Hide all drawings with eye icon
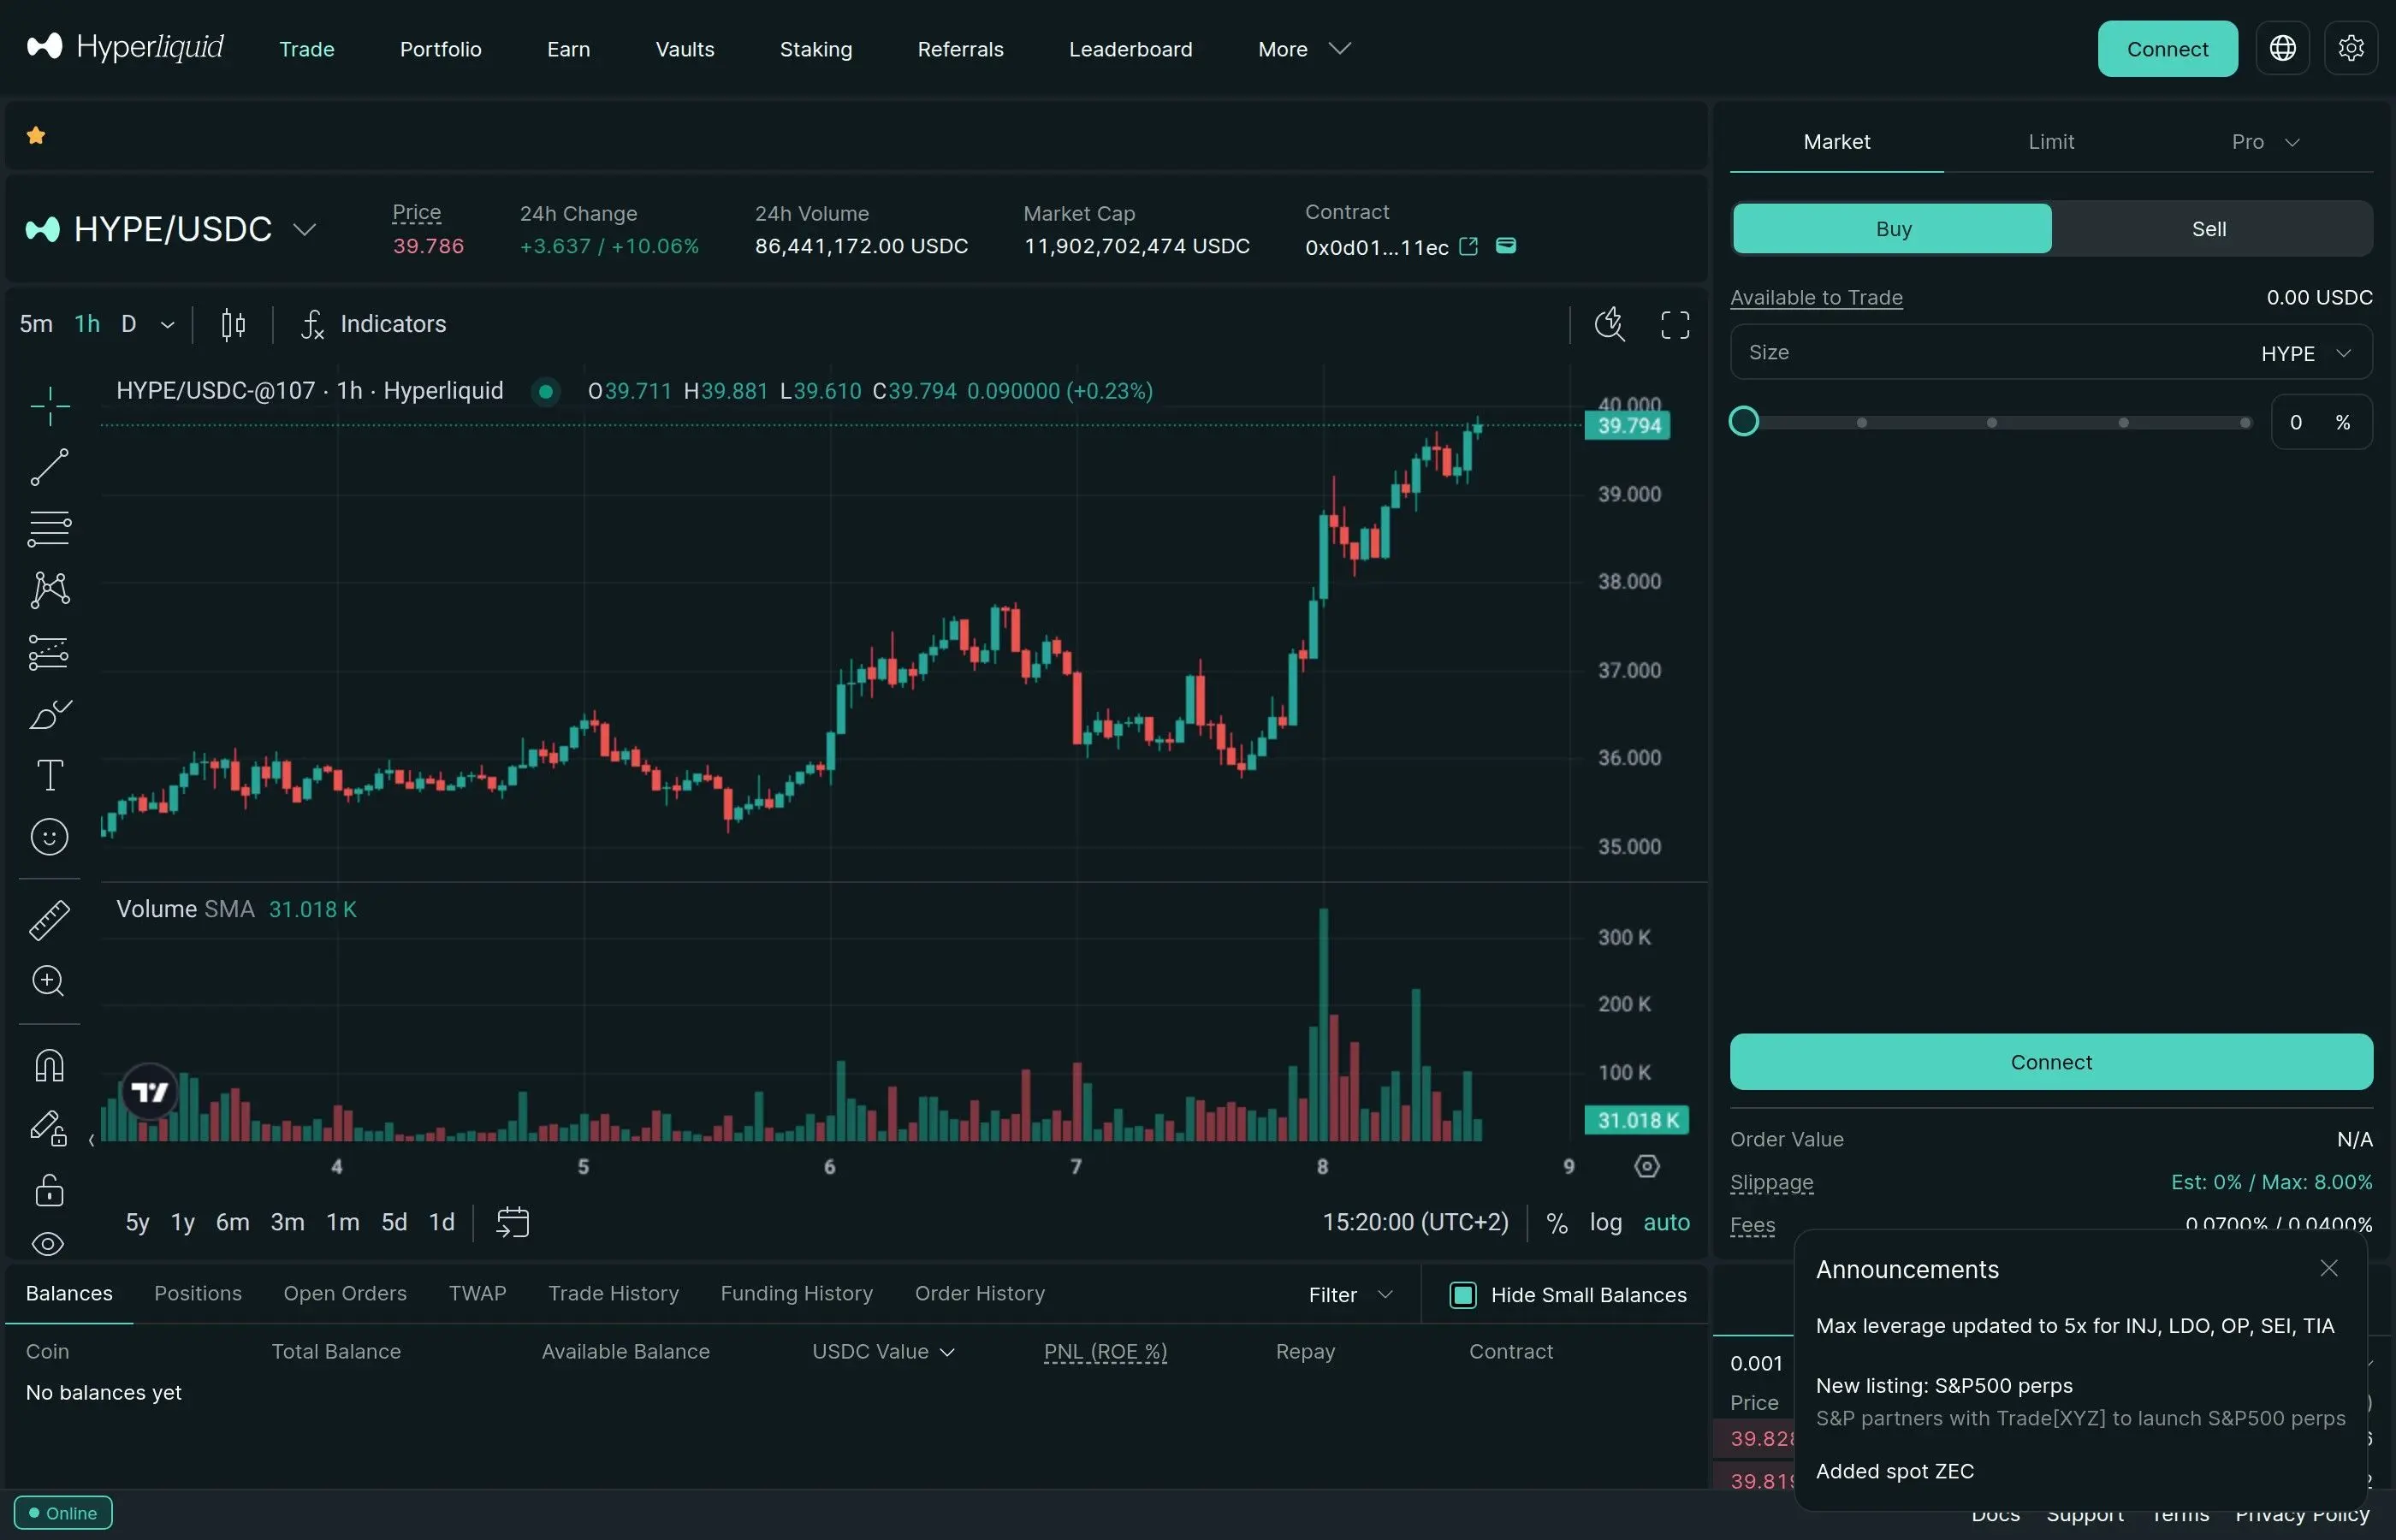This screenshot has height=1540, width=2396. click(49, 1244)
